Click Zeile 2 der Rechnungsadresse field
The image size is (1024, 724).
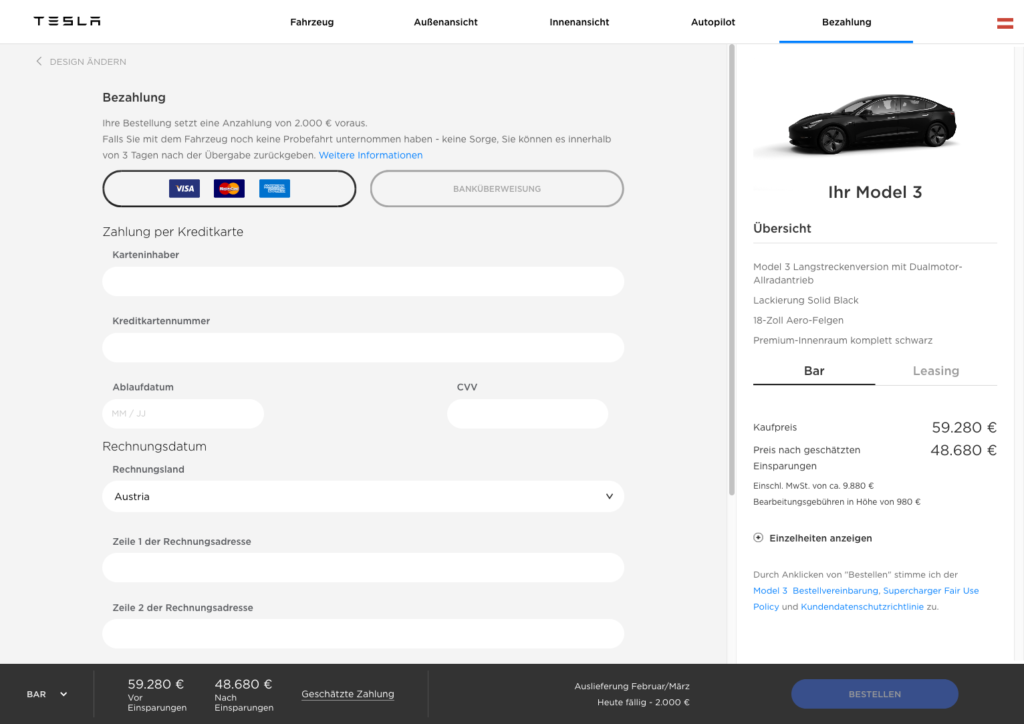(363, 633)
